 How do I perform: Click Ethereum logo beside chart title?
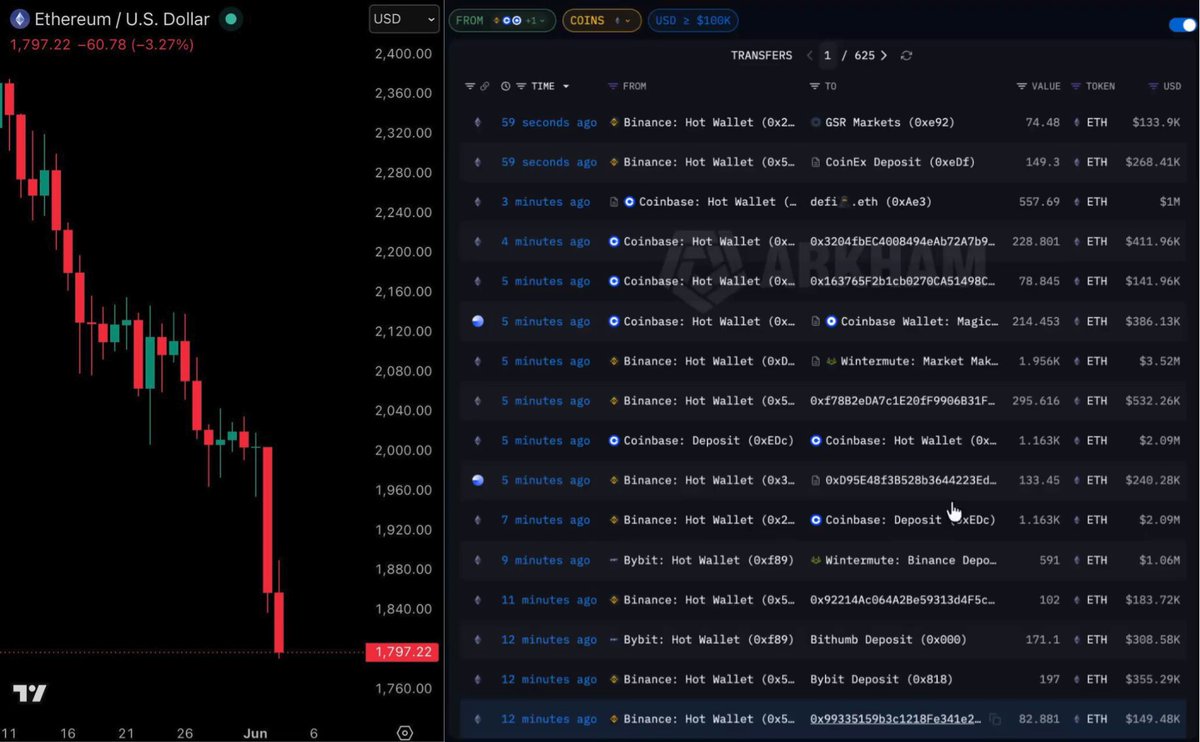19,19
